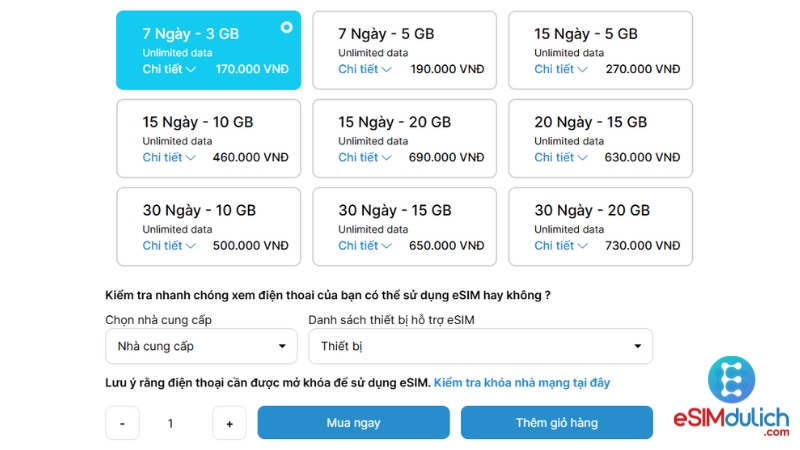Click Thêm giỏ hàng button
Viewport: 800px width, 450px height.
pyautogui.click(x=556, y=423)
